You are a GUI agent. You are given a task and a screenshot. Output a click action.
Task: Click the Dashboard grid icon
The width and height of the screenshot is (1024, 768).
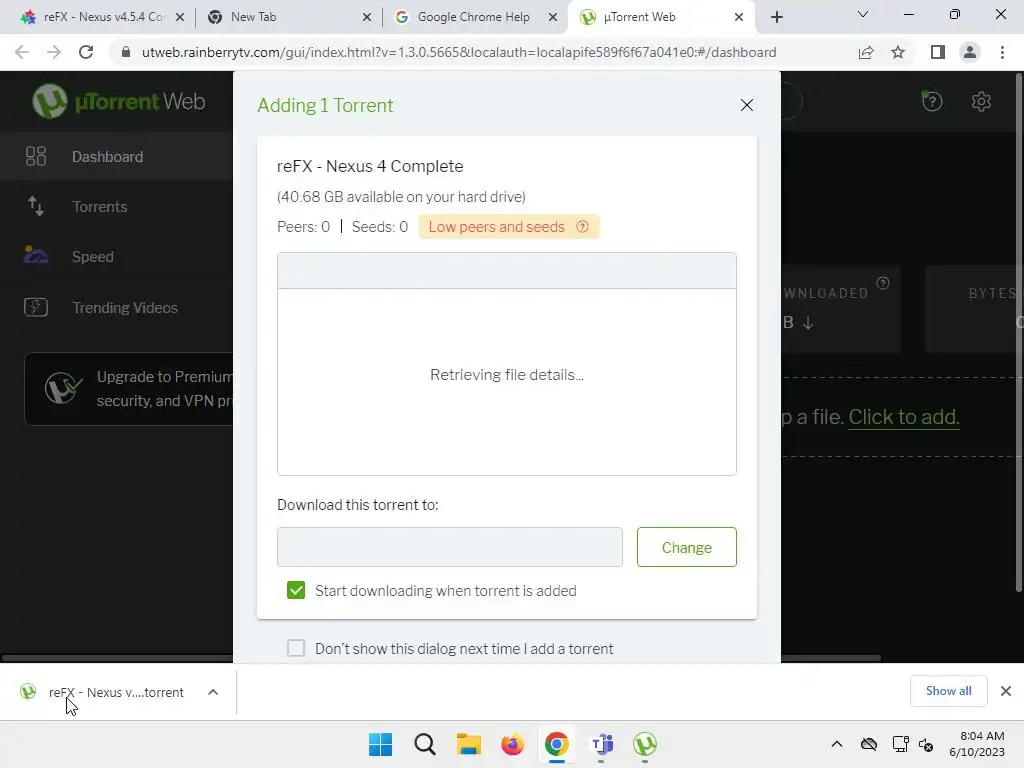click(x=36, y=156)
